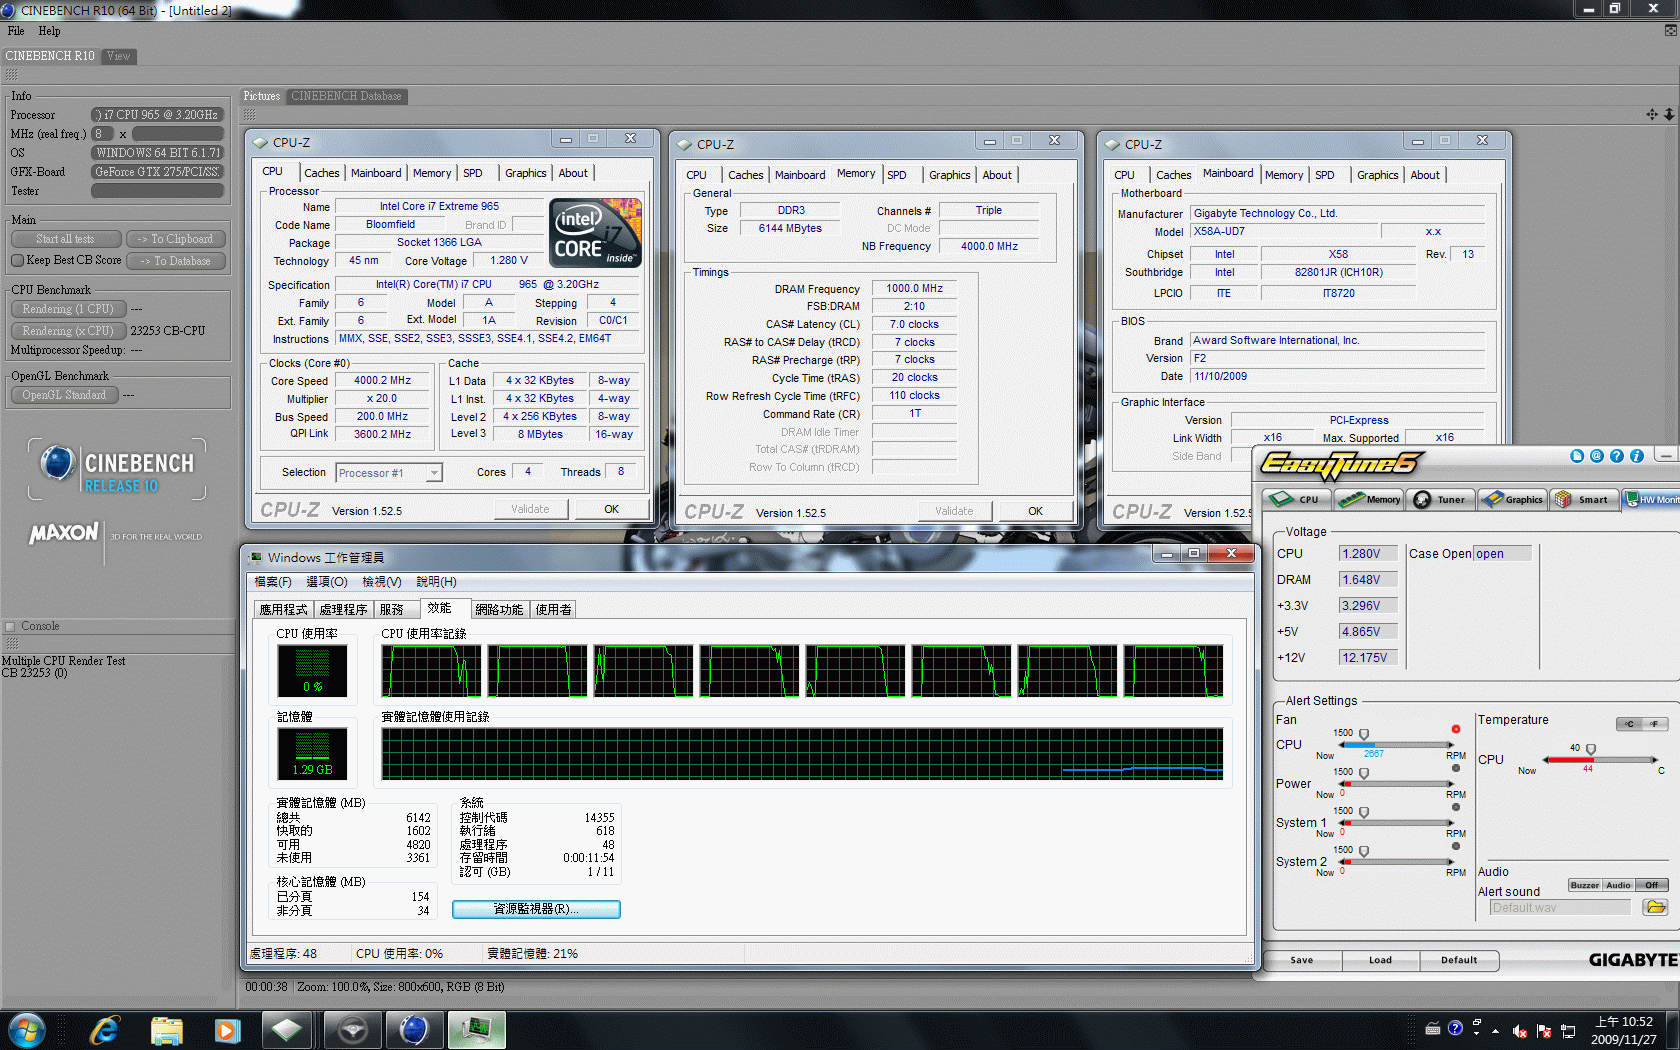Click the EasyTune6 @ contact icon

[x=1596, y=456]
